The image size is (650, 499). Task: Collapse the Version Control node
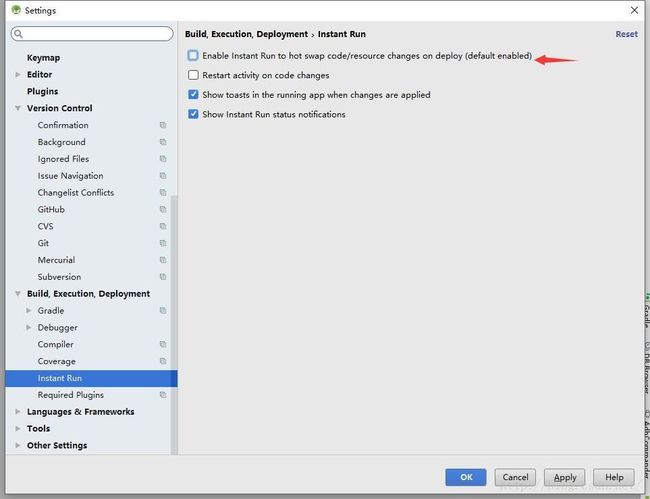[x=18, y=108]
